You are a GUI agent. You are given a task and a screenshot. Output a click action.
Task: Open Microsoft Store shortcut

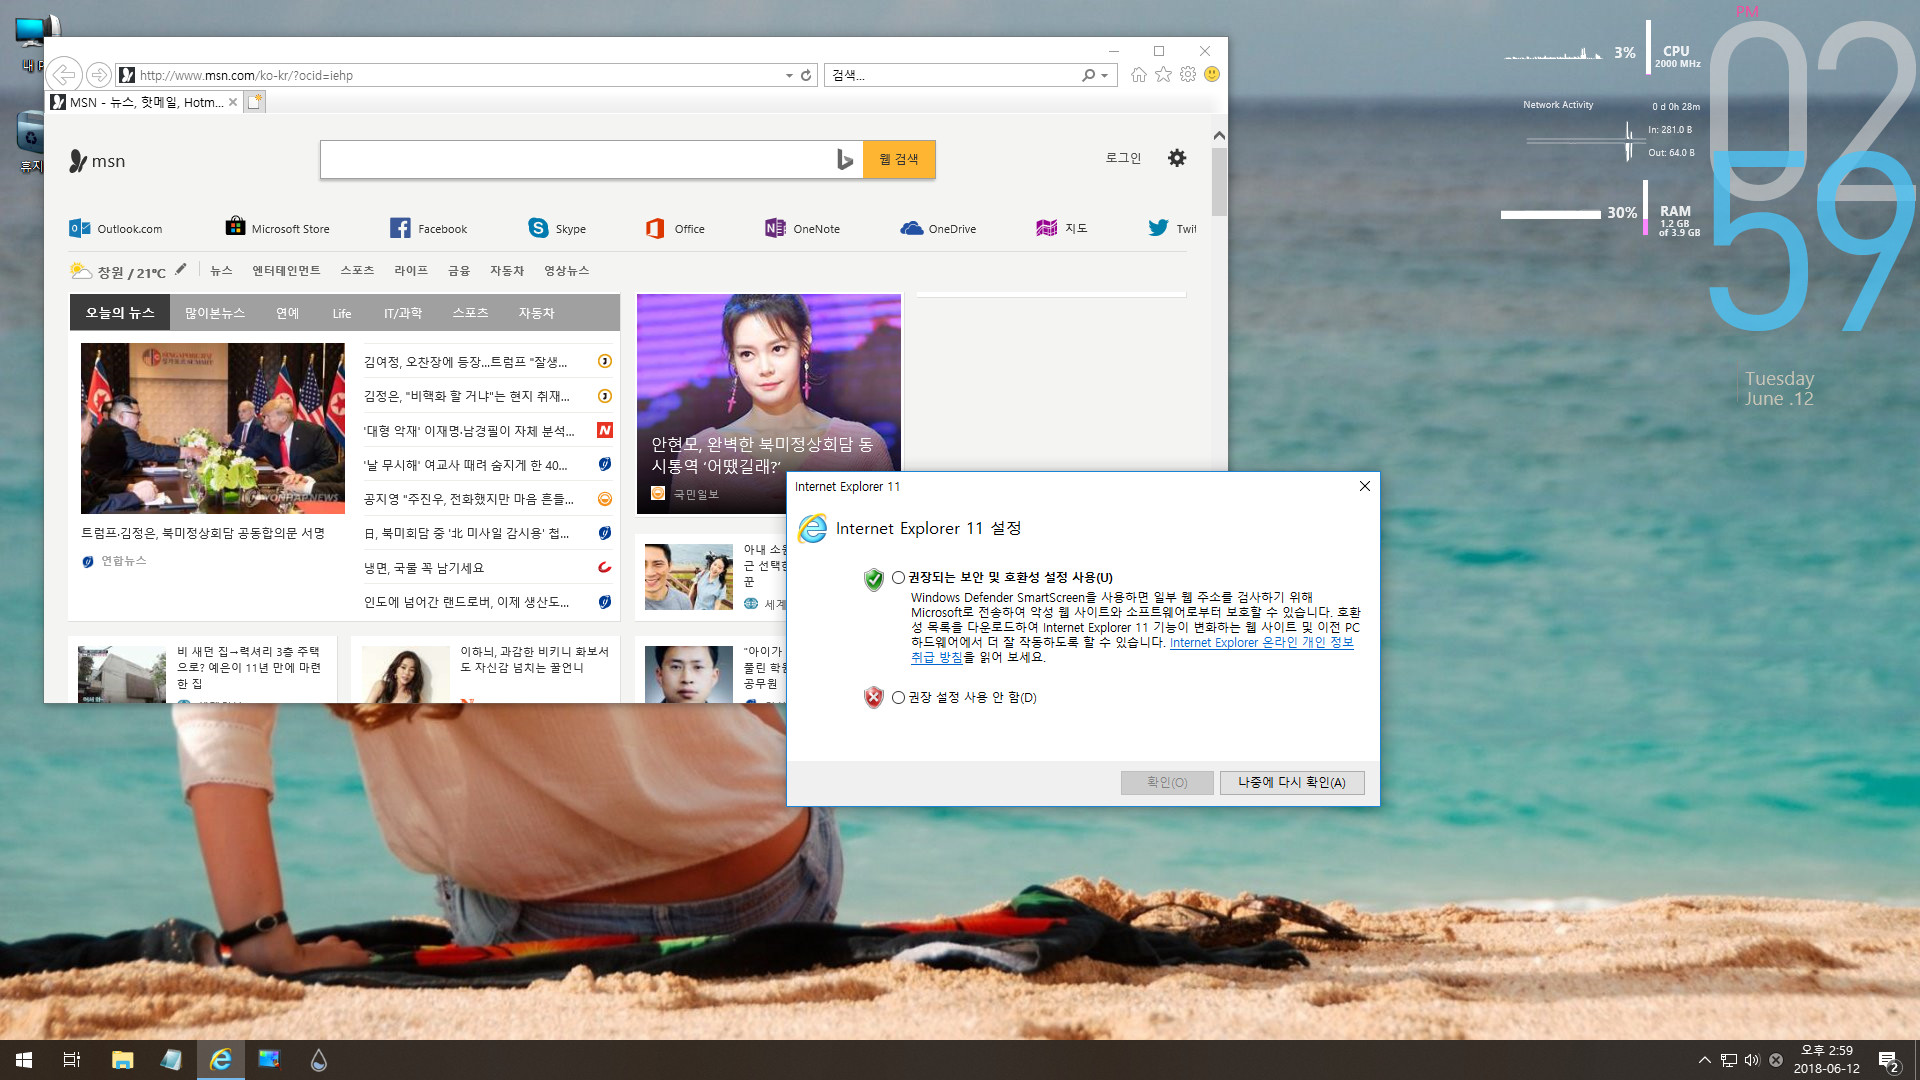click(x=278, y=228)
